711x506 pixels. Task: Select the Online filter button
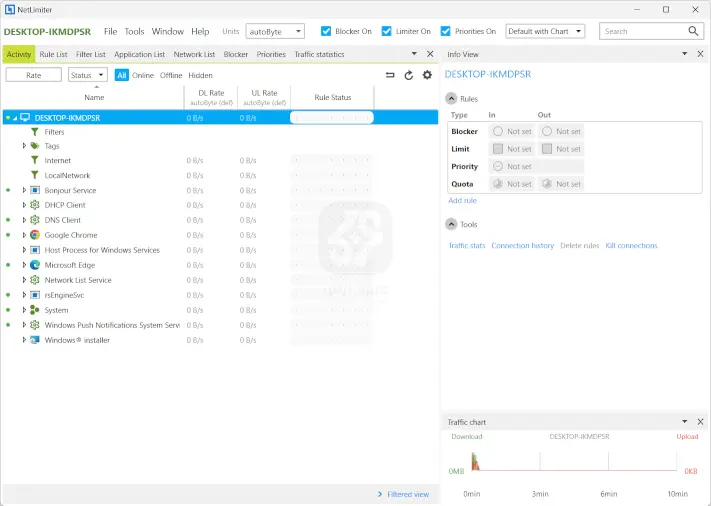(x=143, y=75)
